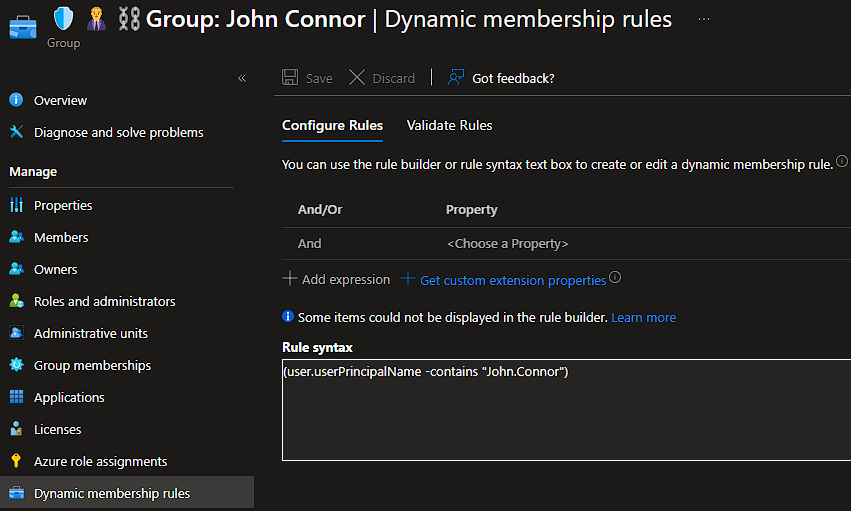Open the Choose a Property dropdown
The image size is (851, 511).
[507, 244]
